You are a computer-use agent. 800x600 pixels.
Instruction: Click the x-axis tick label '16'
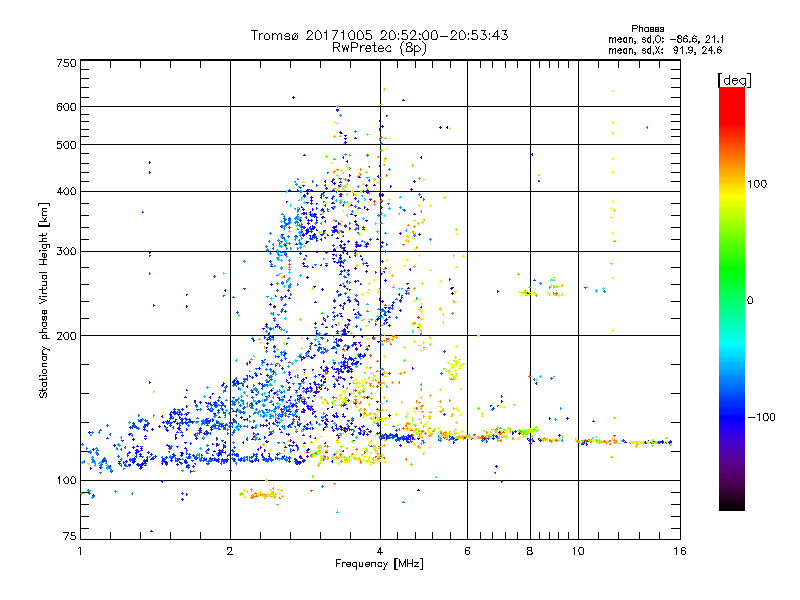(680, 551)
